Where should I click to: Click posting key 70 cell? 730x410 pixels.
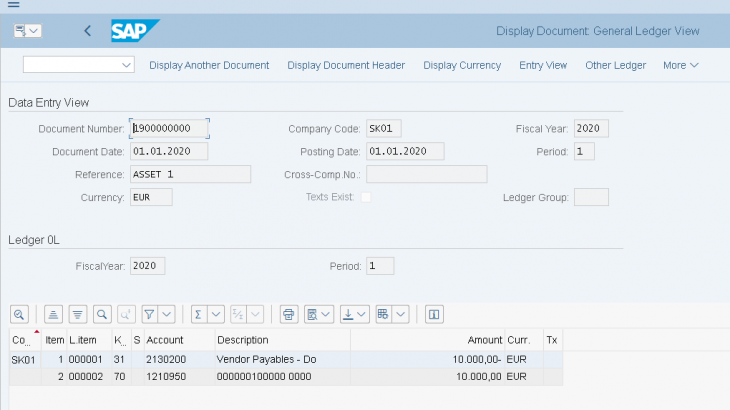click(120, 376)
